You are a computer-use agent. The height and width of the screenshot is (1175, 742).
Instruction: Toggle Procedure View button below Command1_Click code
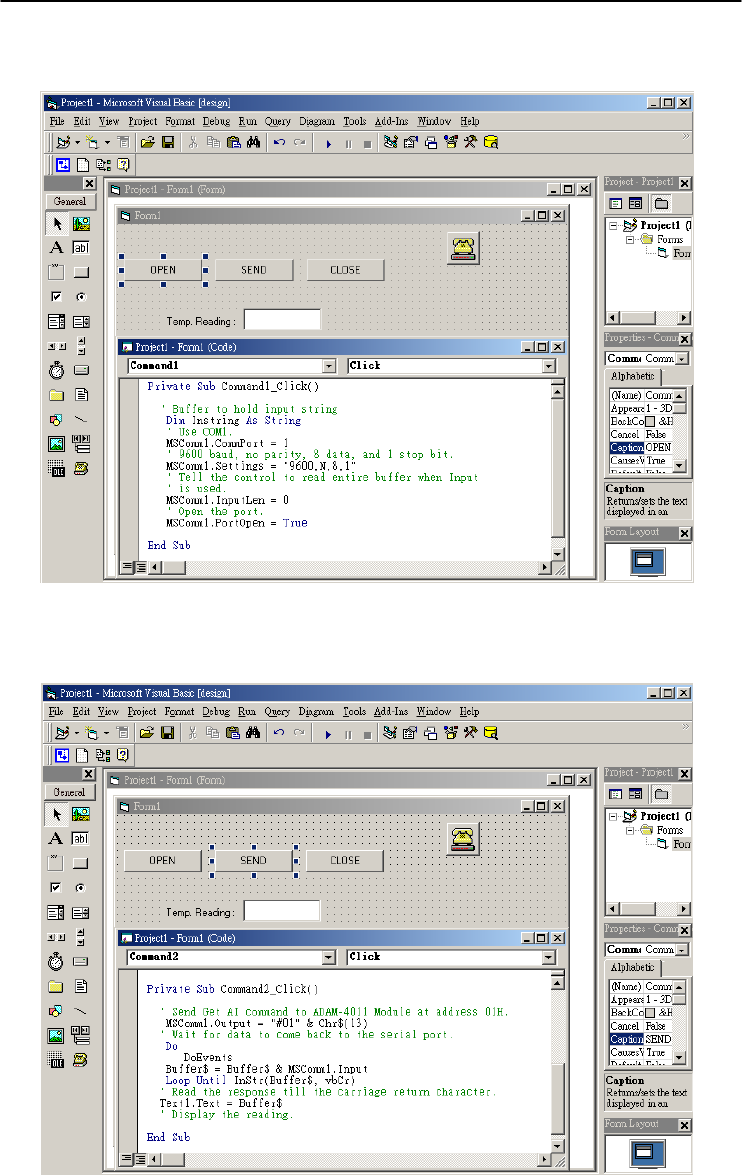[x=127, y=568]
